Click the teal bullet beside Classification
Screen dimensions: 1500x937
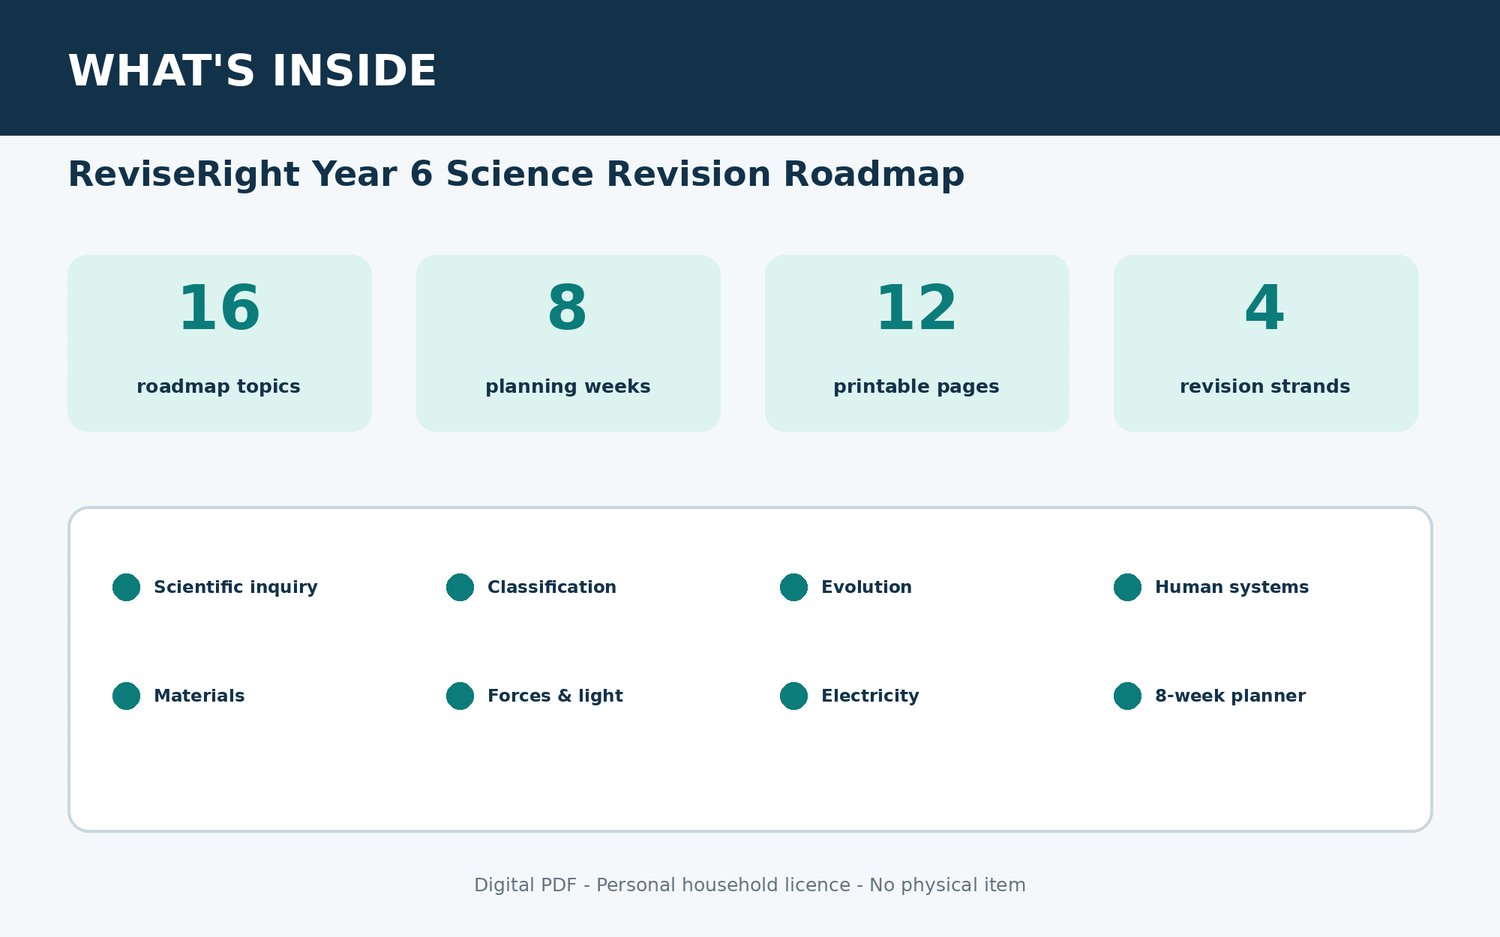pos(460,587)
